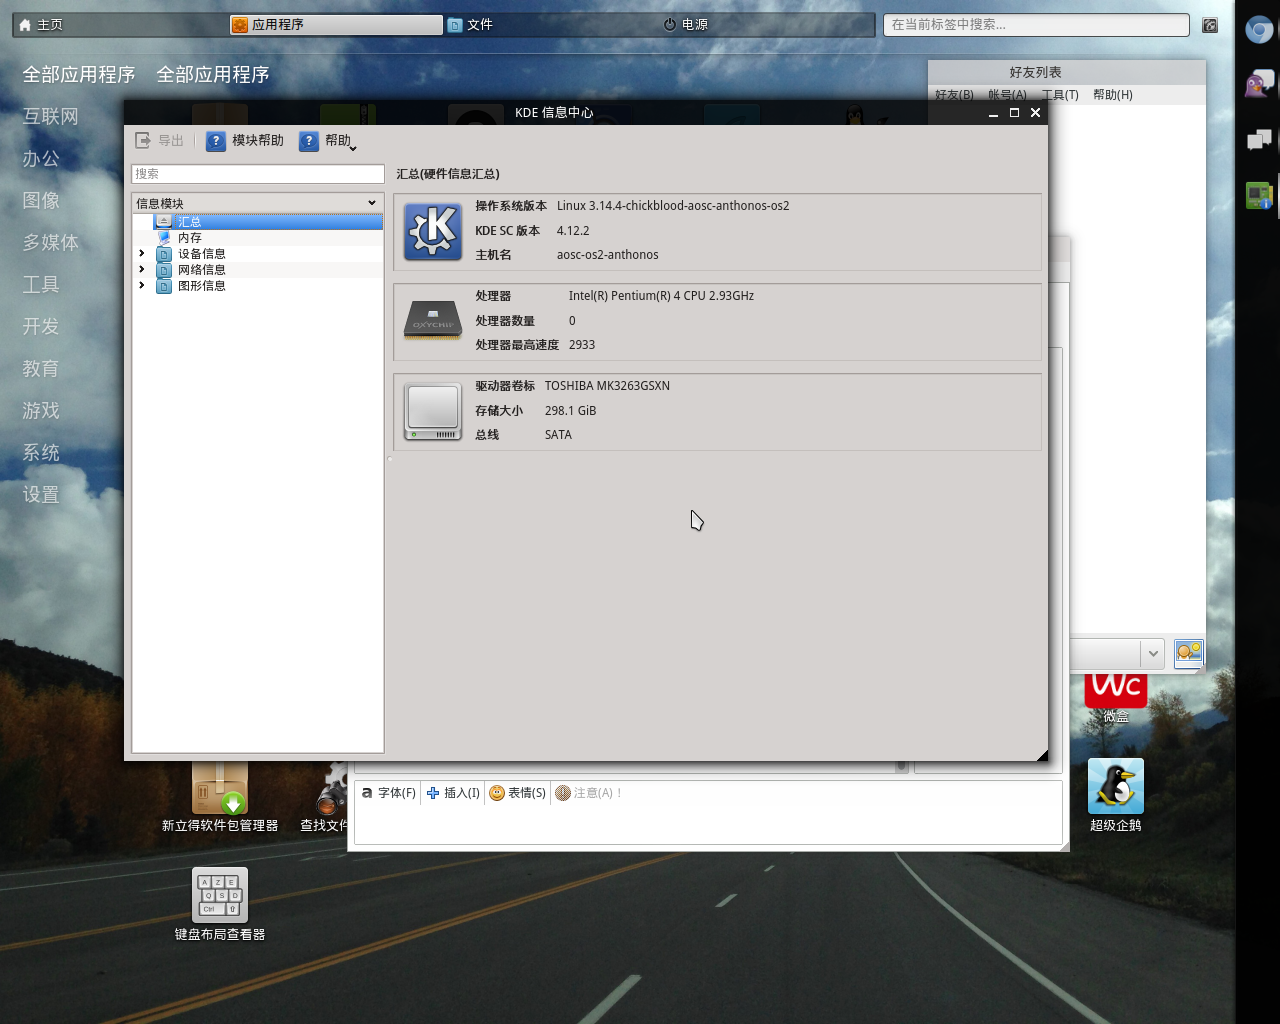1280x1024 pixels.
Task: Open the 工具 utilities category
Action: point(41,285)
